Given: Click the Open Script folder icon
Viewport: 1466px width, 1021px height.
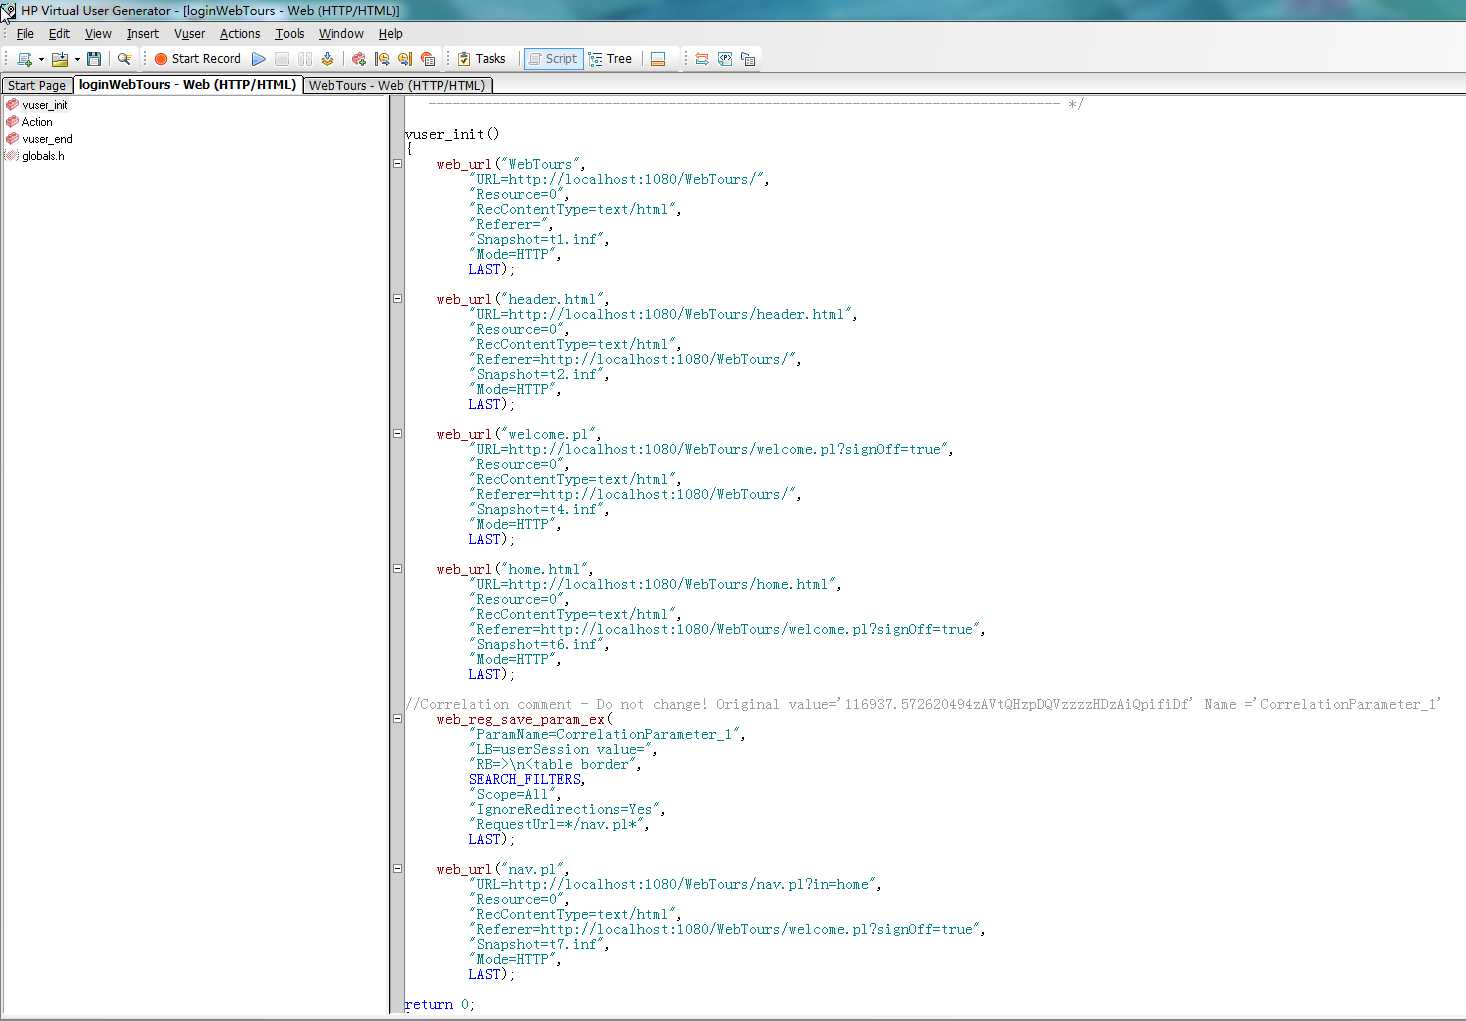Looking at the screenshot, I should tap(60, 59).
